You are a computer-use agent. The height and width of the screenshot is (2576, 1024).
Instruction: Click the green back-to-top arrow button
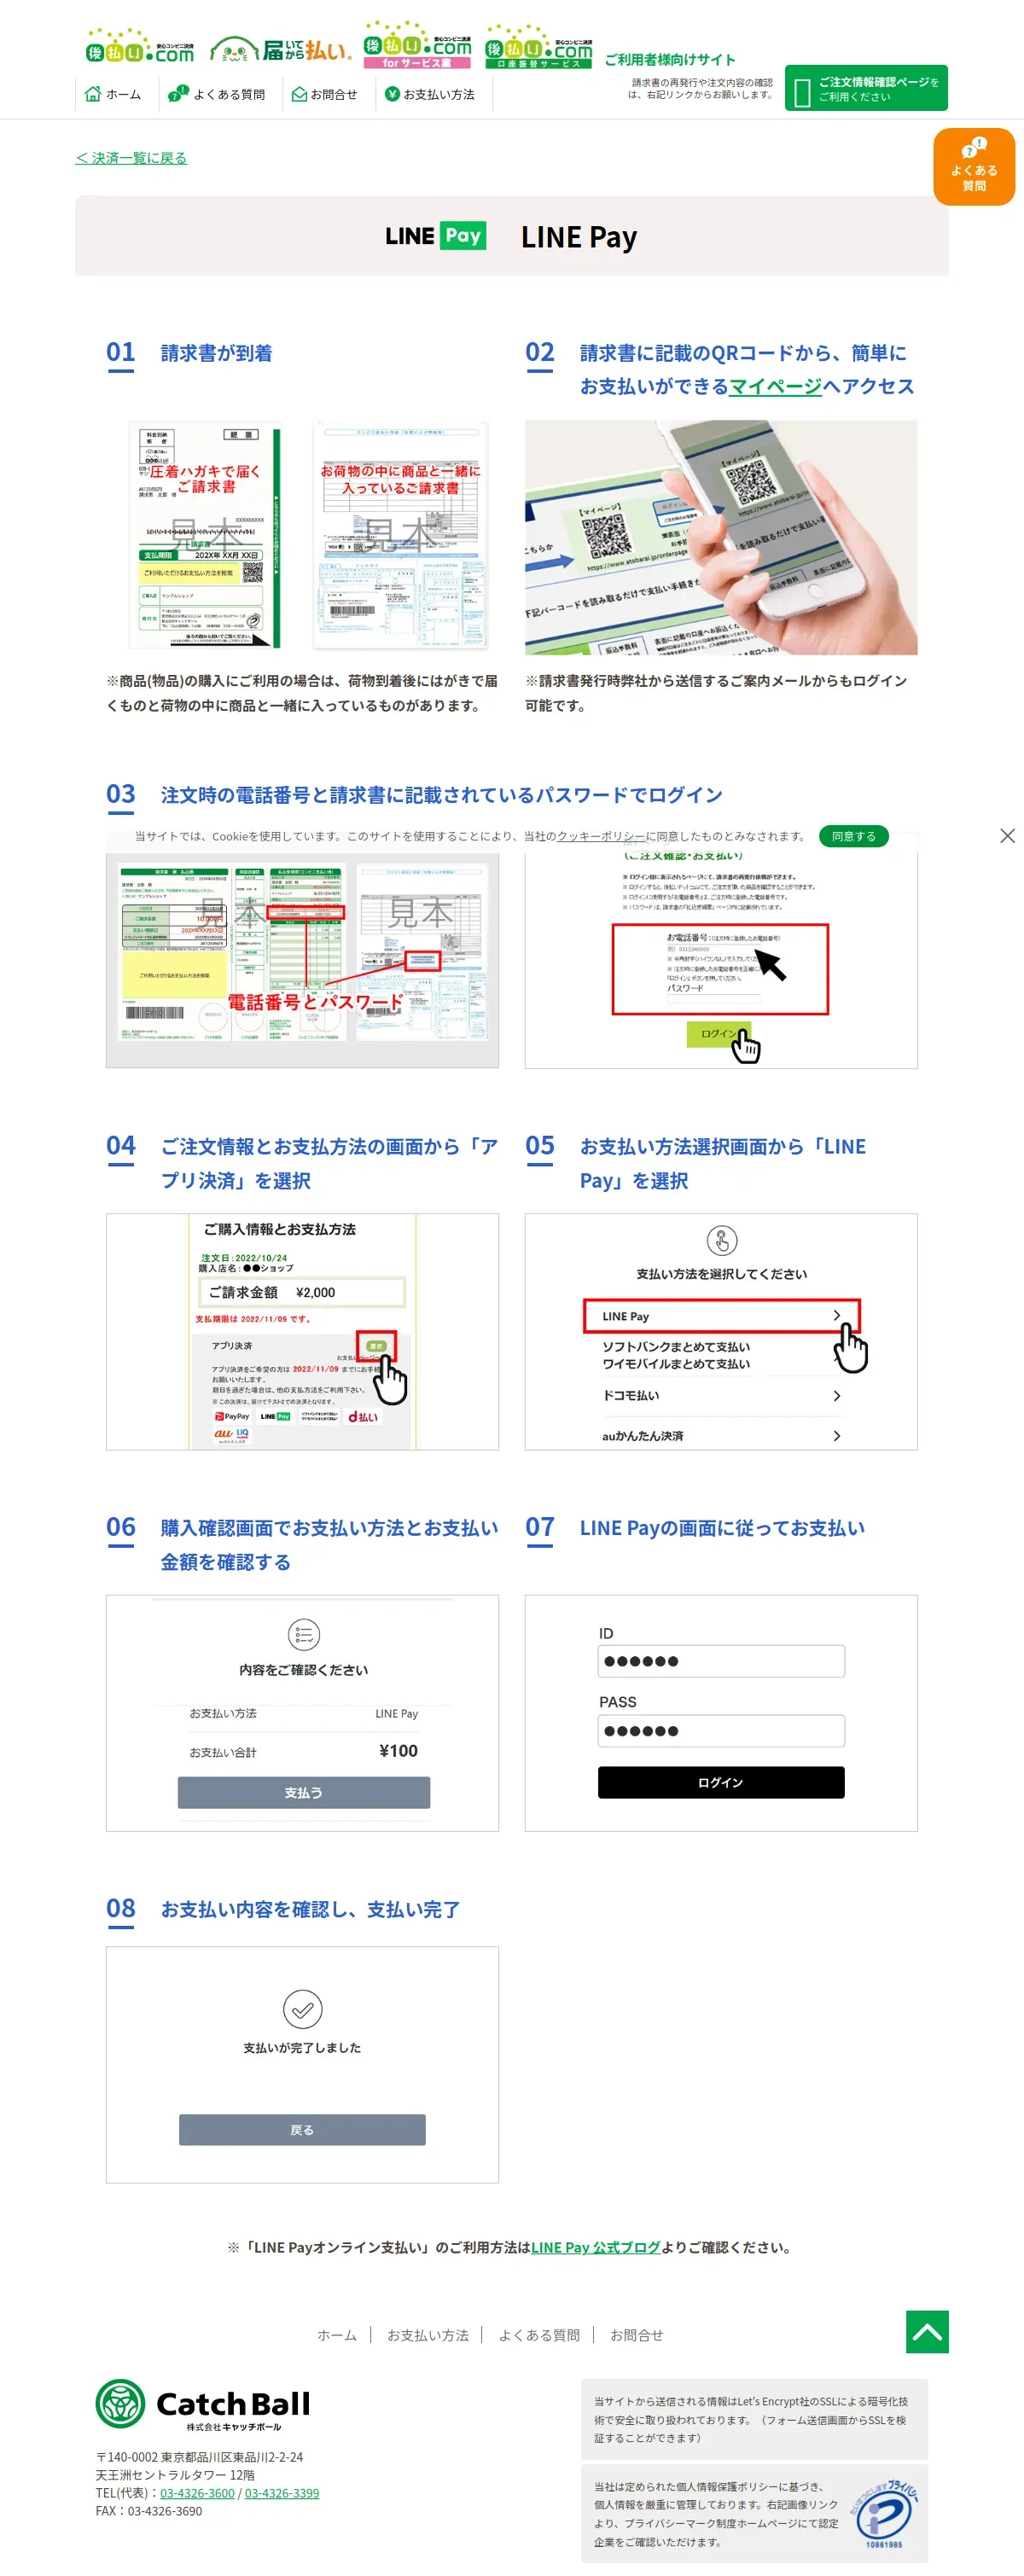927,2332
